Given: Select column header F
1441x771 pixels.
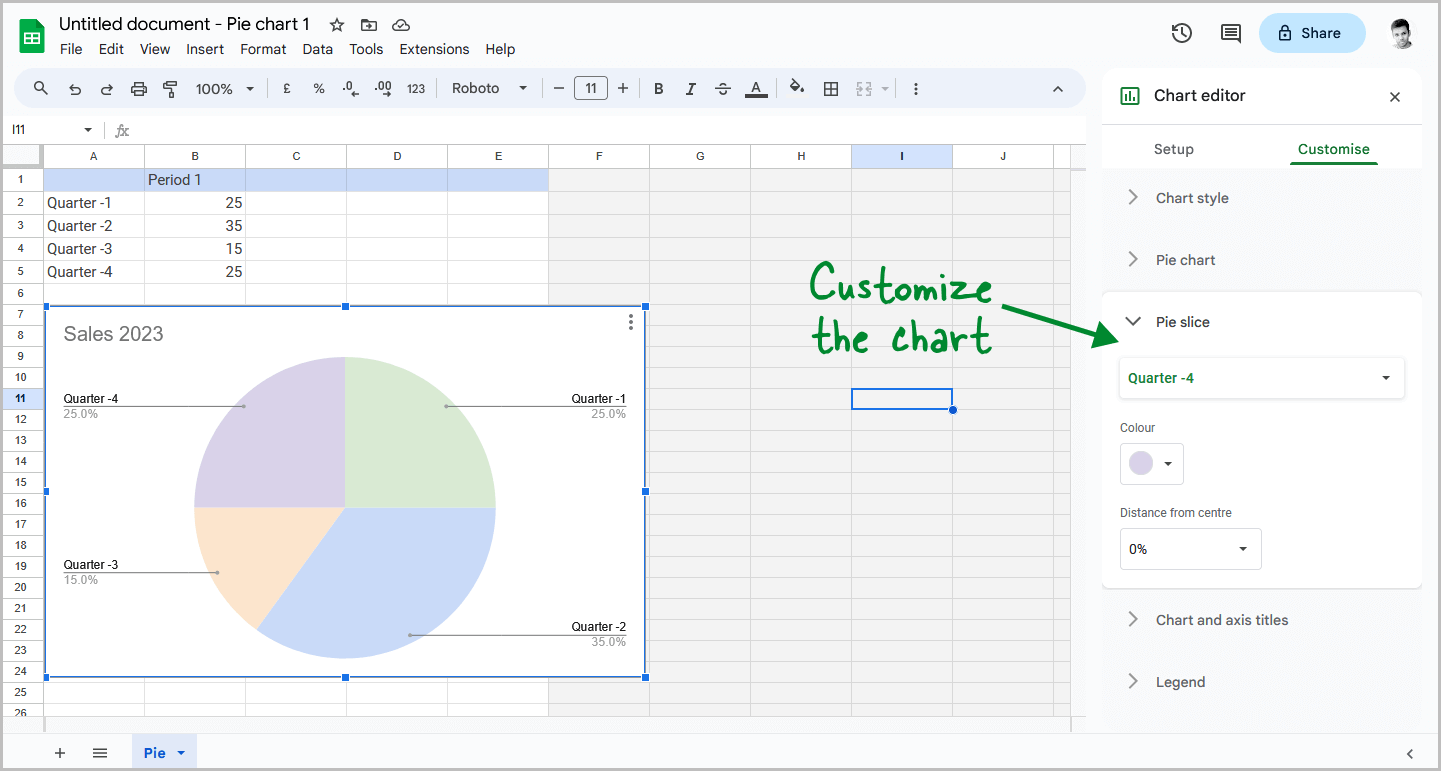Looking at the screenshot, I should [599, 156].
